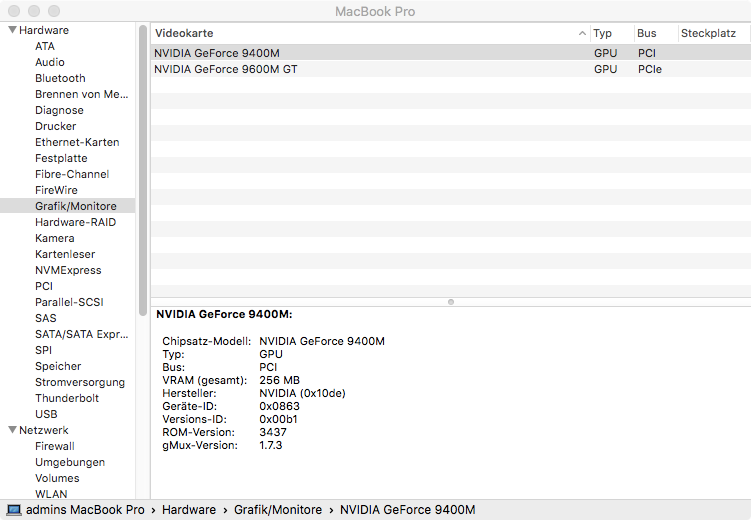751x520 pixels.
Task: Select NVMExpress in the sidebar
Action: 68,270
